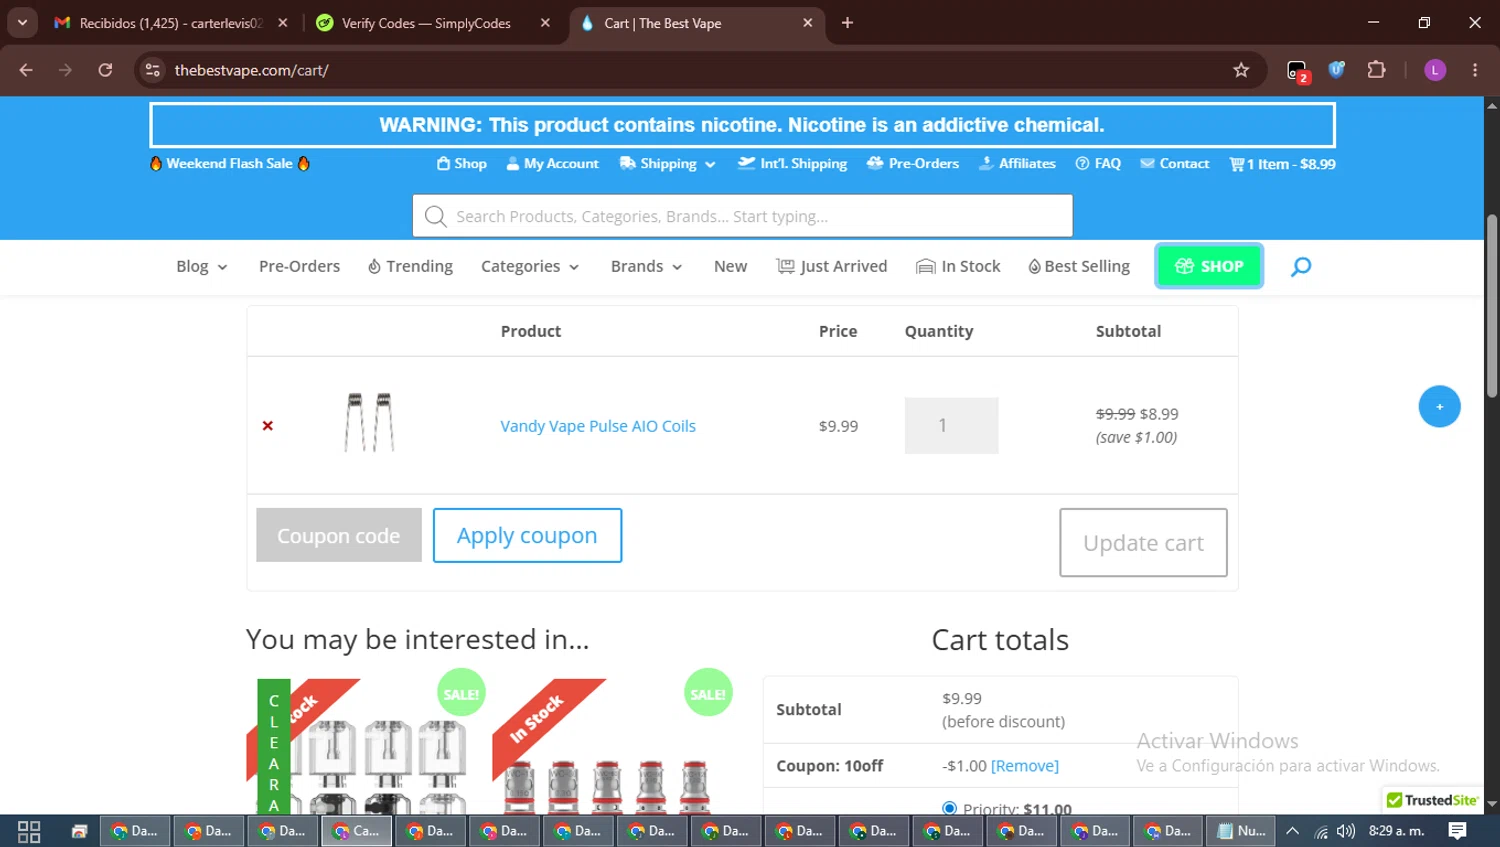
Task: Open the network status tray icon
Action: click(x=1321, y=831)
